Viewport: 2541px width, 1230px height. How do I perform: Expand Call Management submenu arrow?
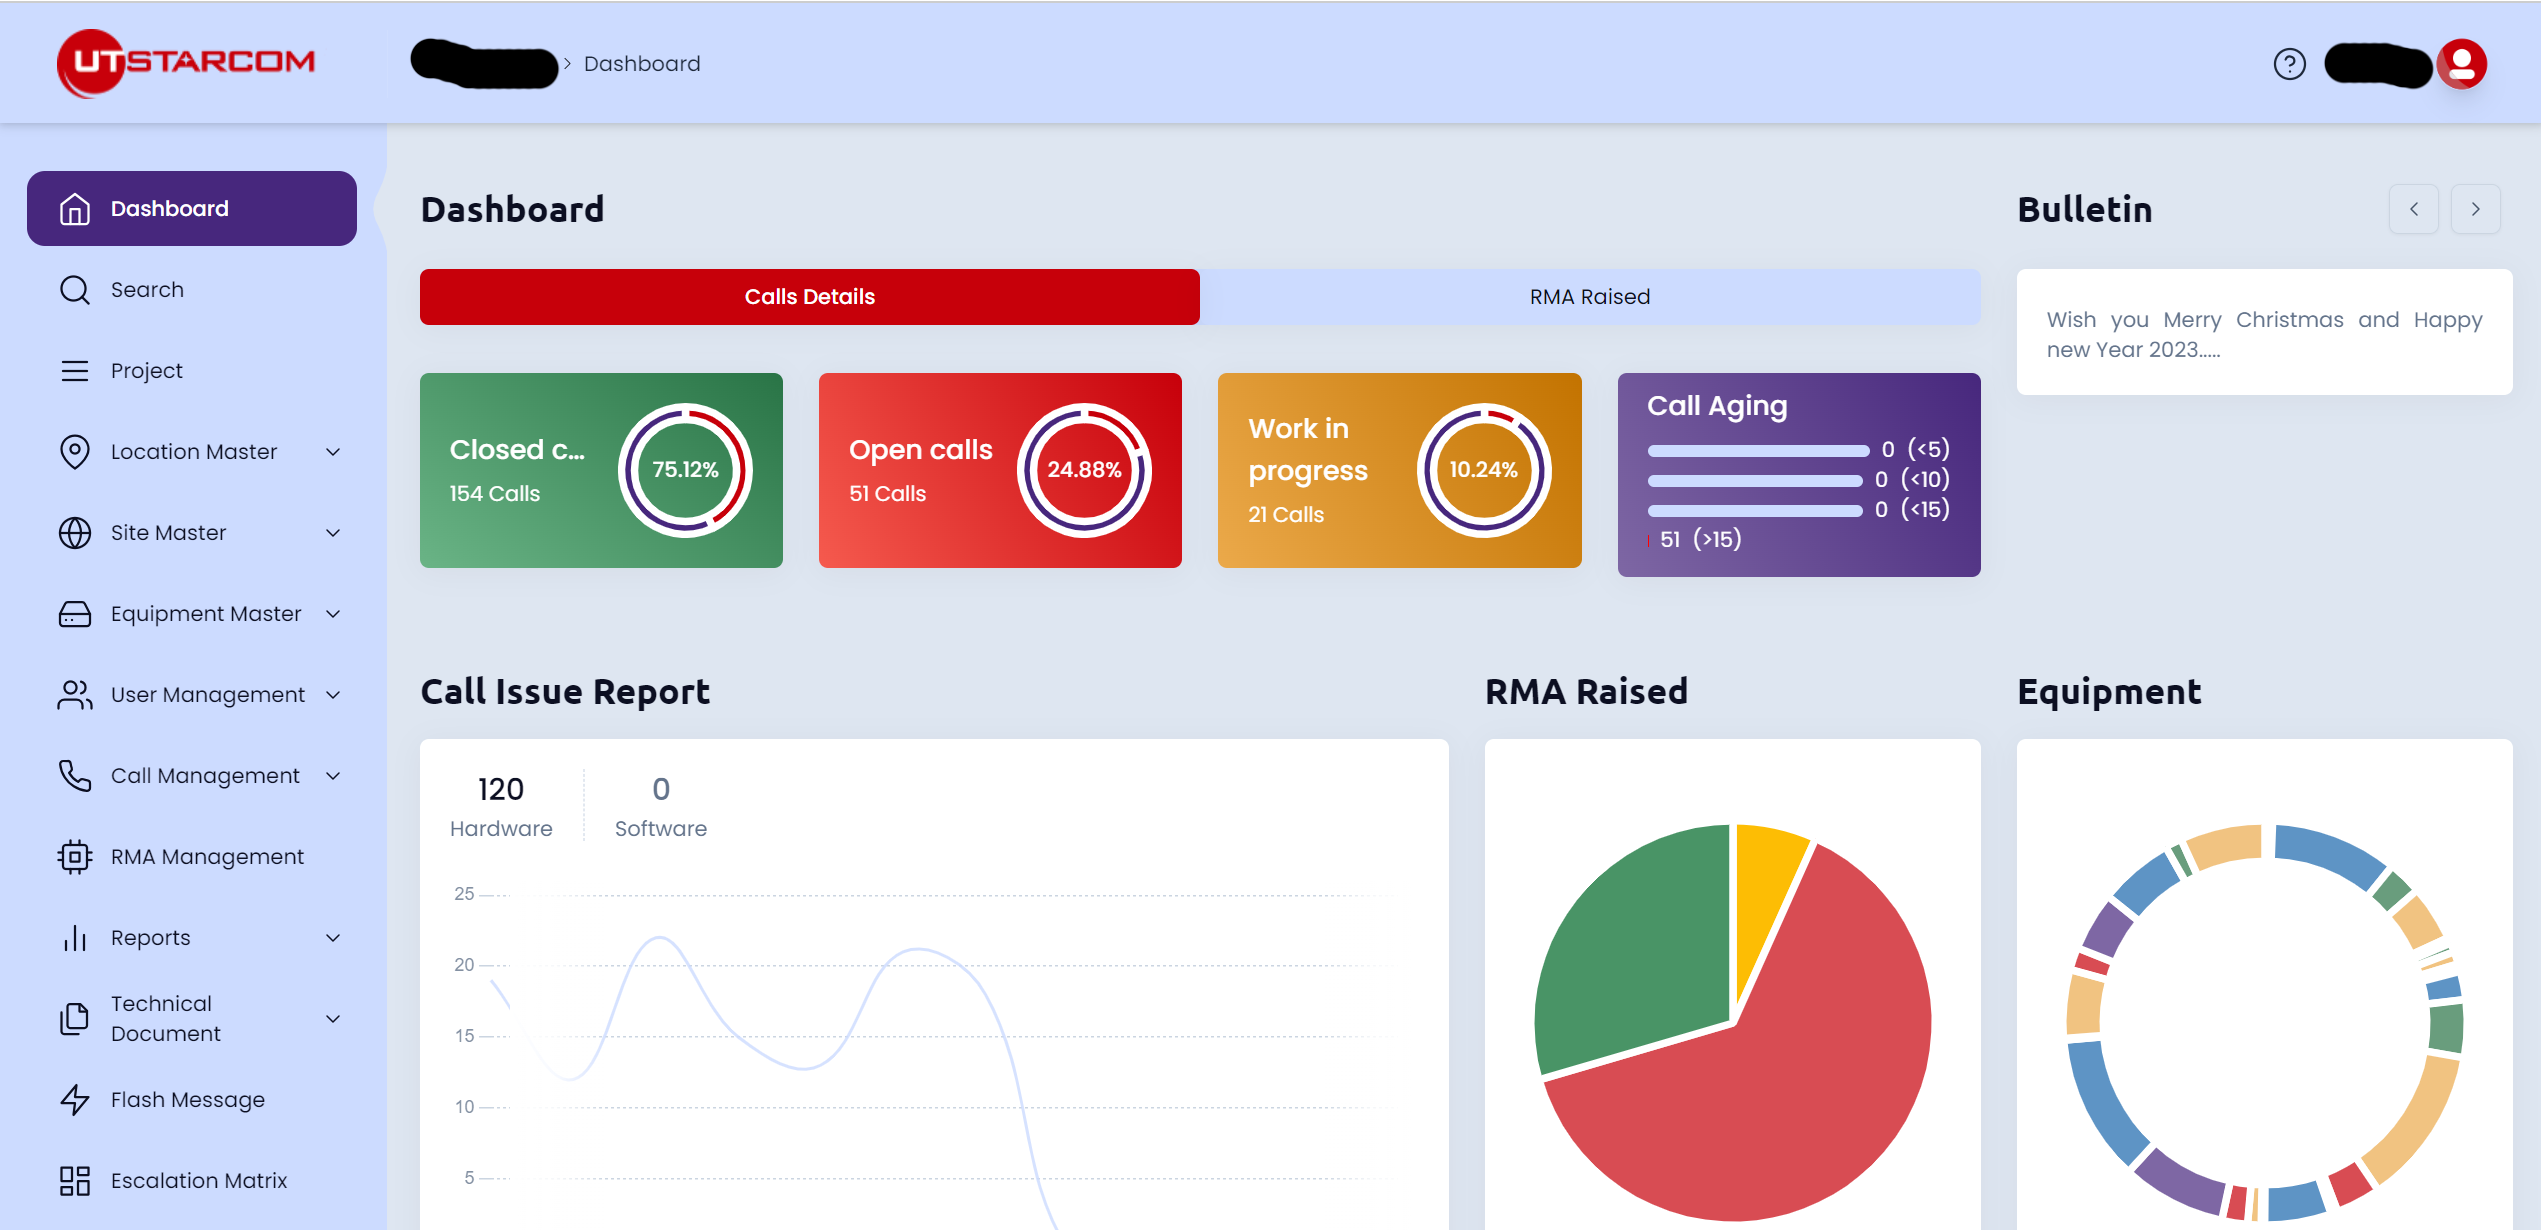333,776
